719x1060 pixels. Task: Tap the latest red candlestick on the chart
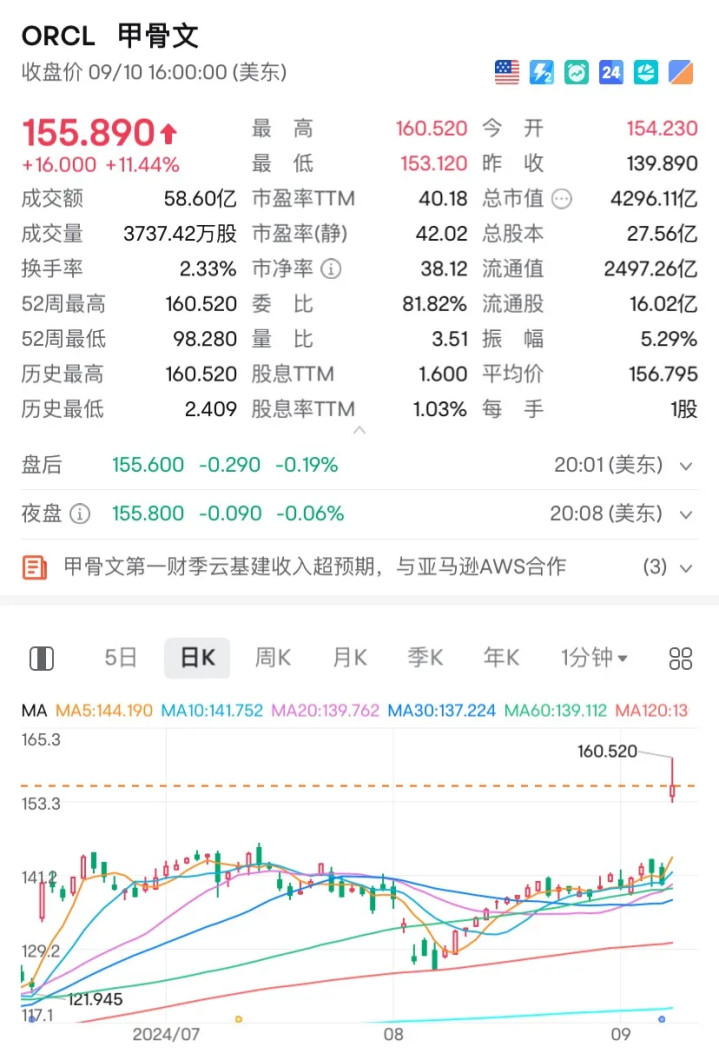pos(672,780)
